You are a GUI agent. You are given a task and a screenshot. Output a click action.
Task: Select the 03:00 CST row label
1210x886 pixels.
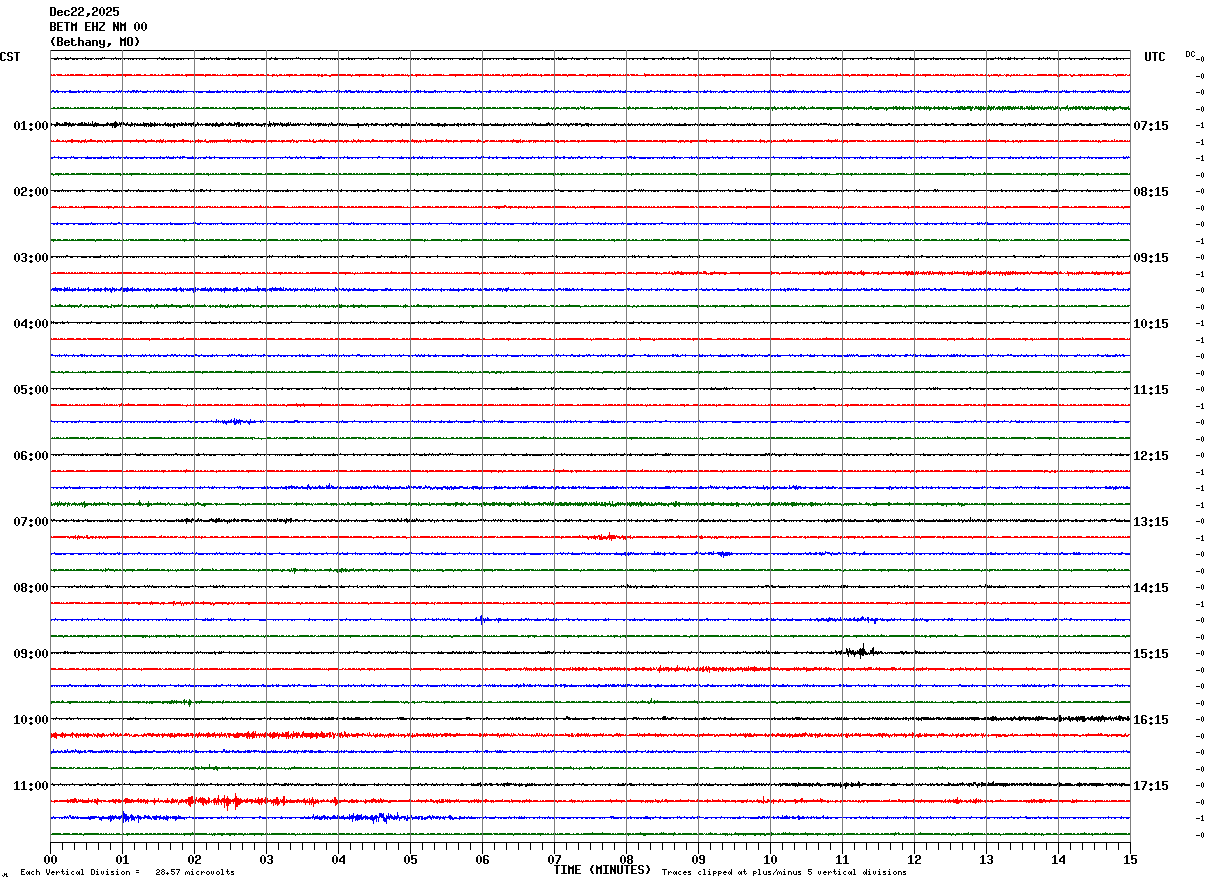tap(31, 258)
